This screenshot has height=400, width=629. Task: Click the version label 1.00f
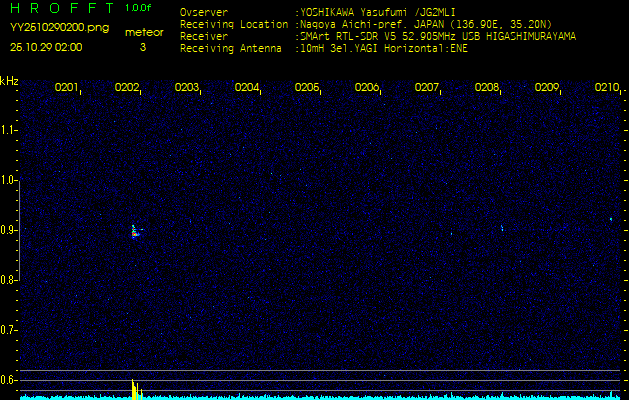point(138,8)
